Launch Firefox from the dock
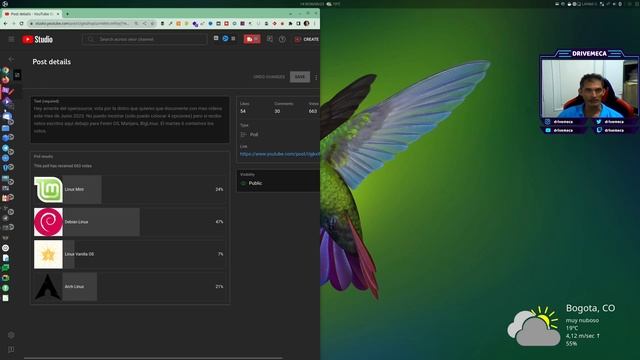Image resolution: width=640 pixels, height=360 pixels. (x=5, y=80)
